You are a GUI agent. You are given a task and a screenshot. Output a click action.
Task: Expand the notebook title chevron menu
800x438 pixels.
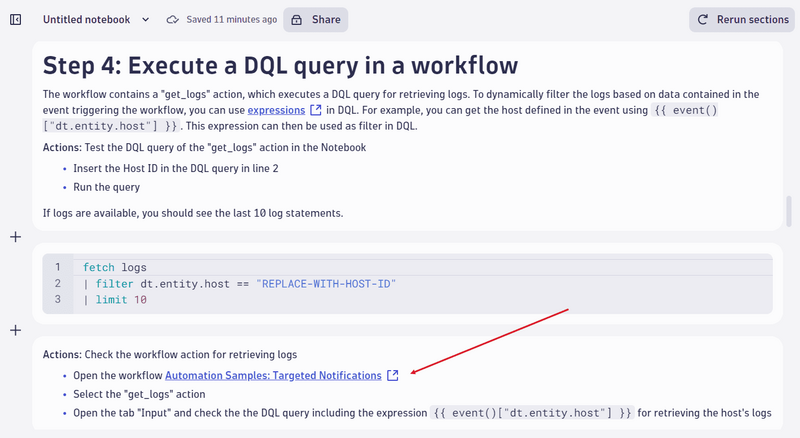click(x=146, y=19)
